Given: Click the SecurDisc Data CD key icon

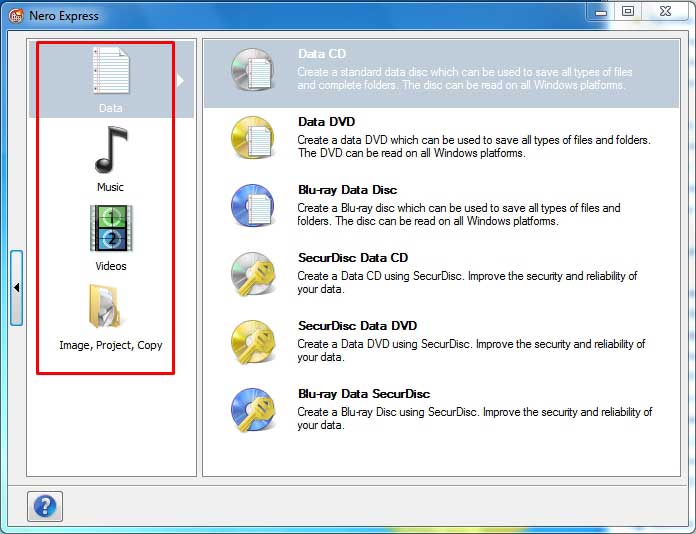Looking at the screenshot, I should tap(253, 274).
